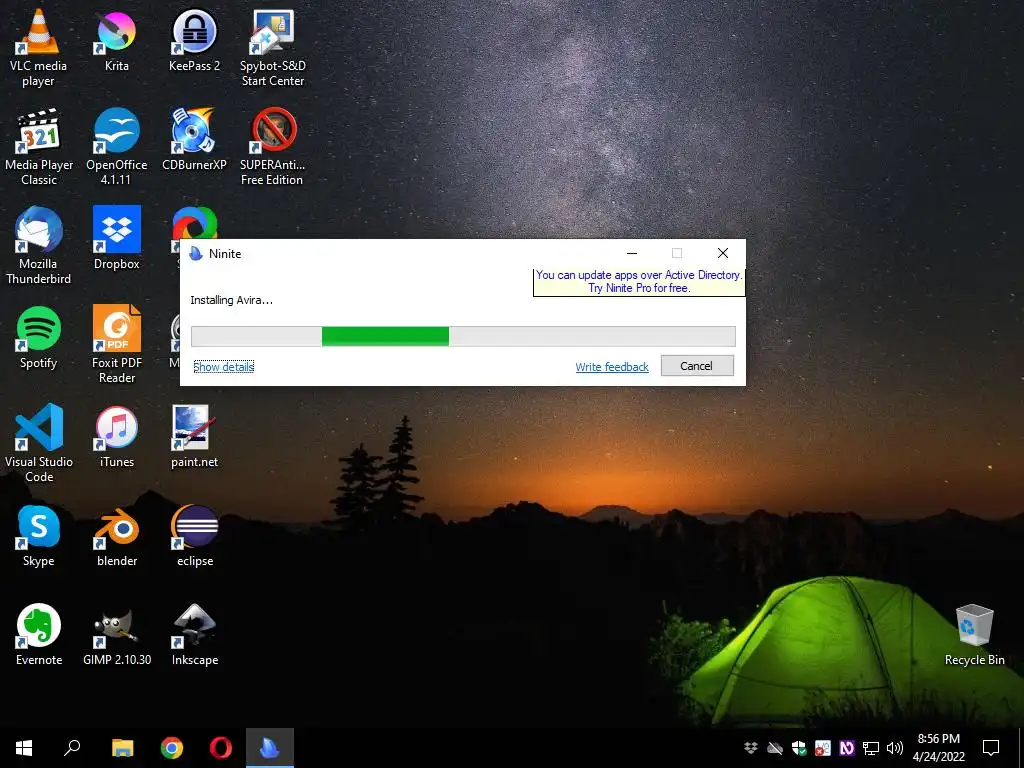
Task: Click the OneNote tray icon
Action: (847, 748)
